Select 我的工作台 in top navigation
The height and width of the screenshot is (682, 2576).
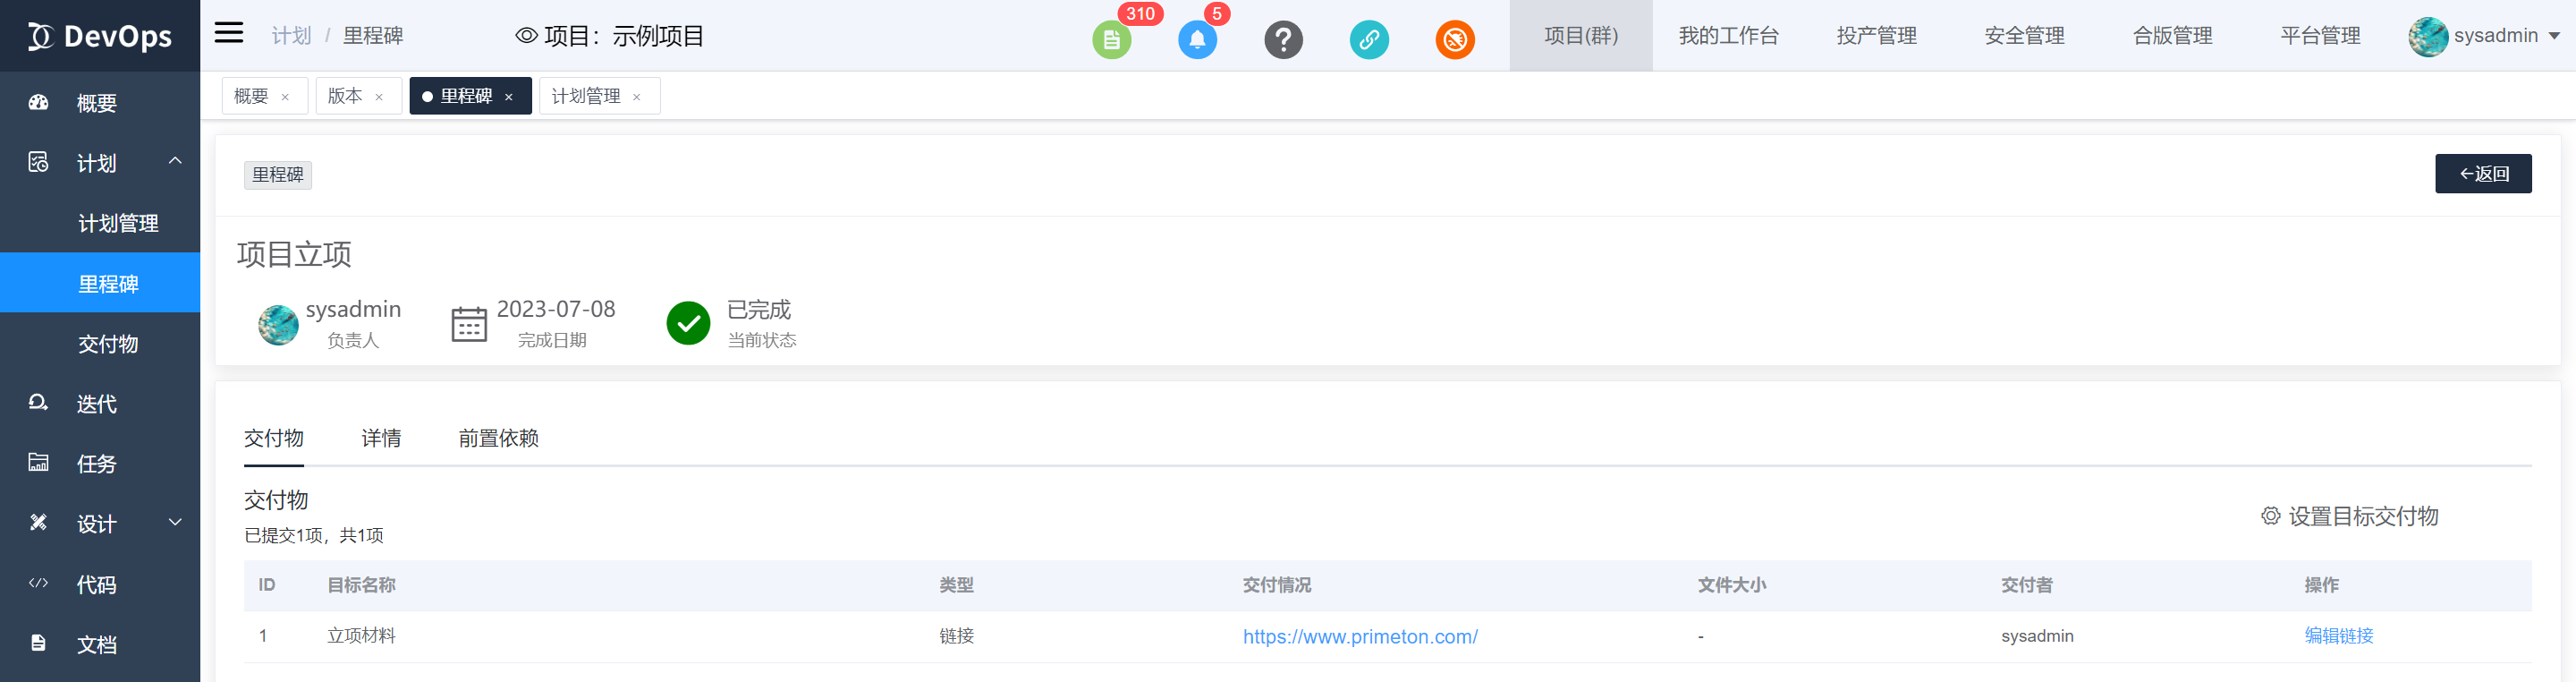click(x=1728, y=36)
